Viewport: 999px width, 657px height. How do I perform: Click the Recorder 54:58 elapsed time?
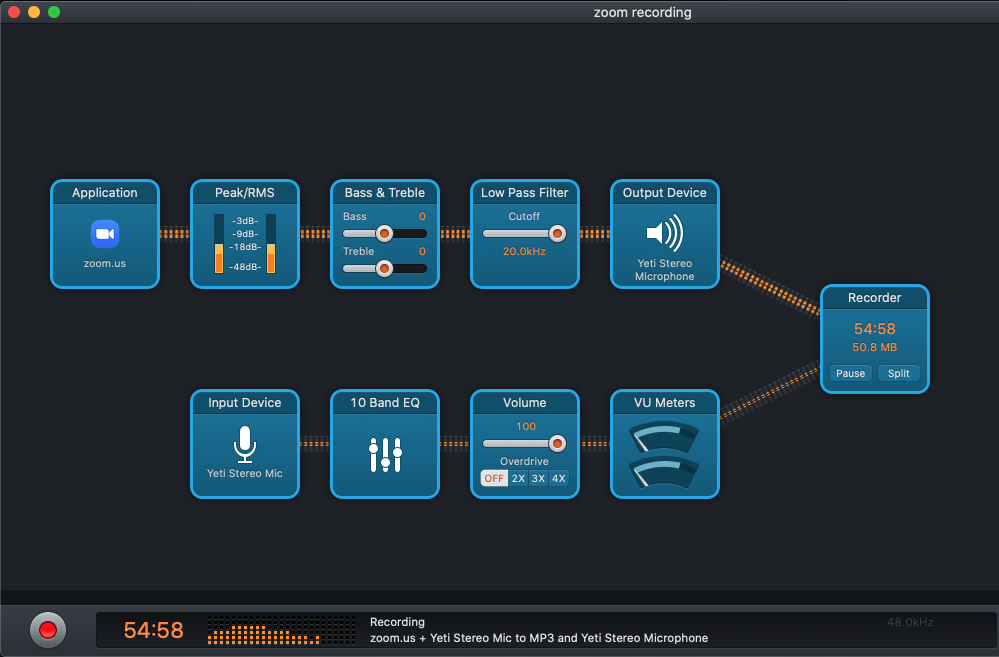pyautogui.click(x=874, y=329)
